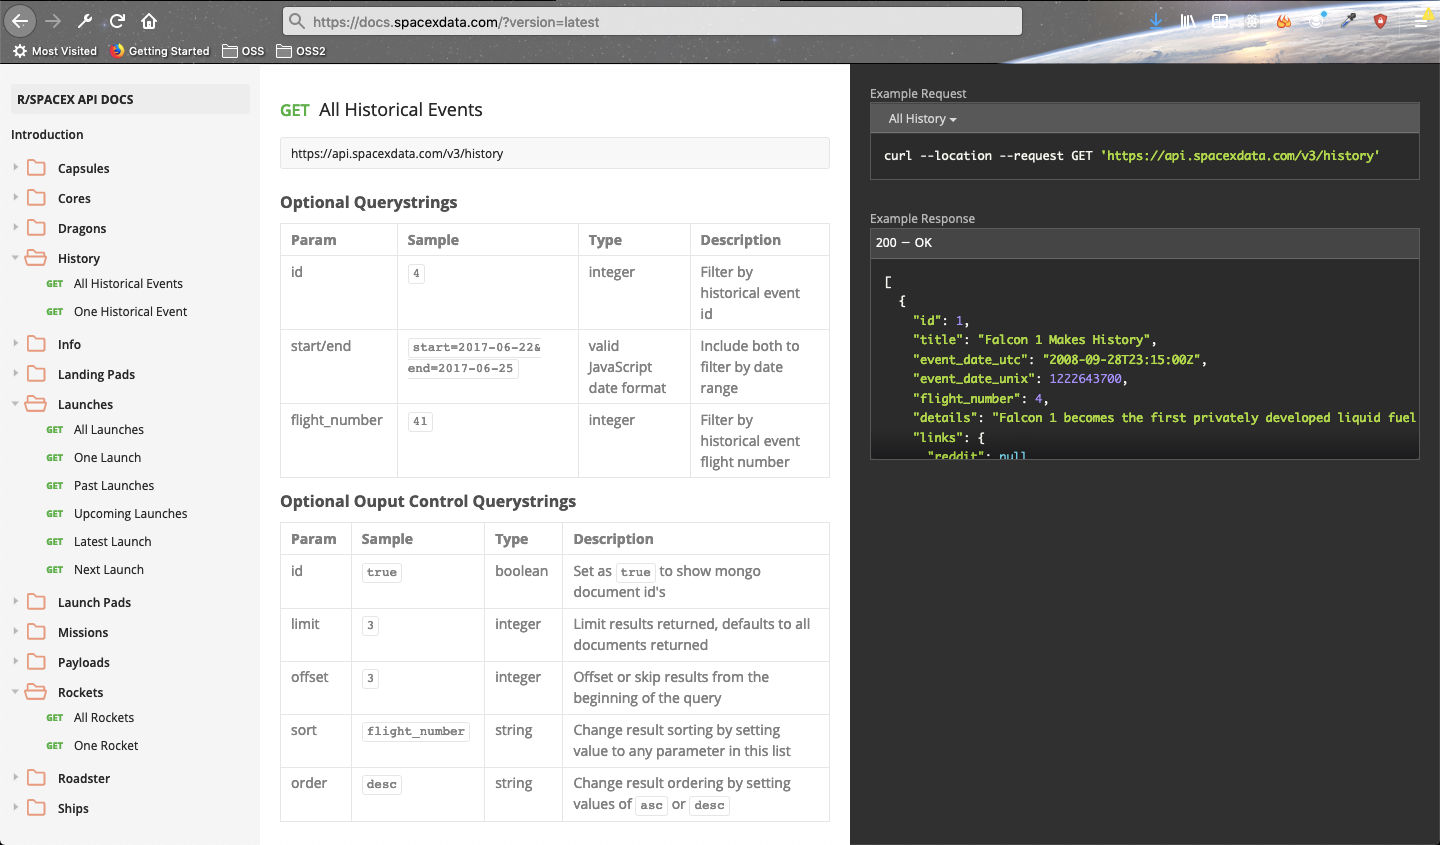Open the All History example dropdown
This screenshot has width=1440, height=845.
tap(922, 119)
